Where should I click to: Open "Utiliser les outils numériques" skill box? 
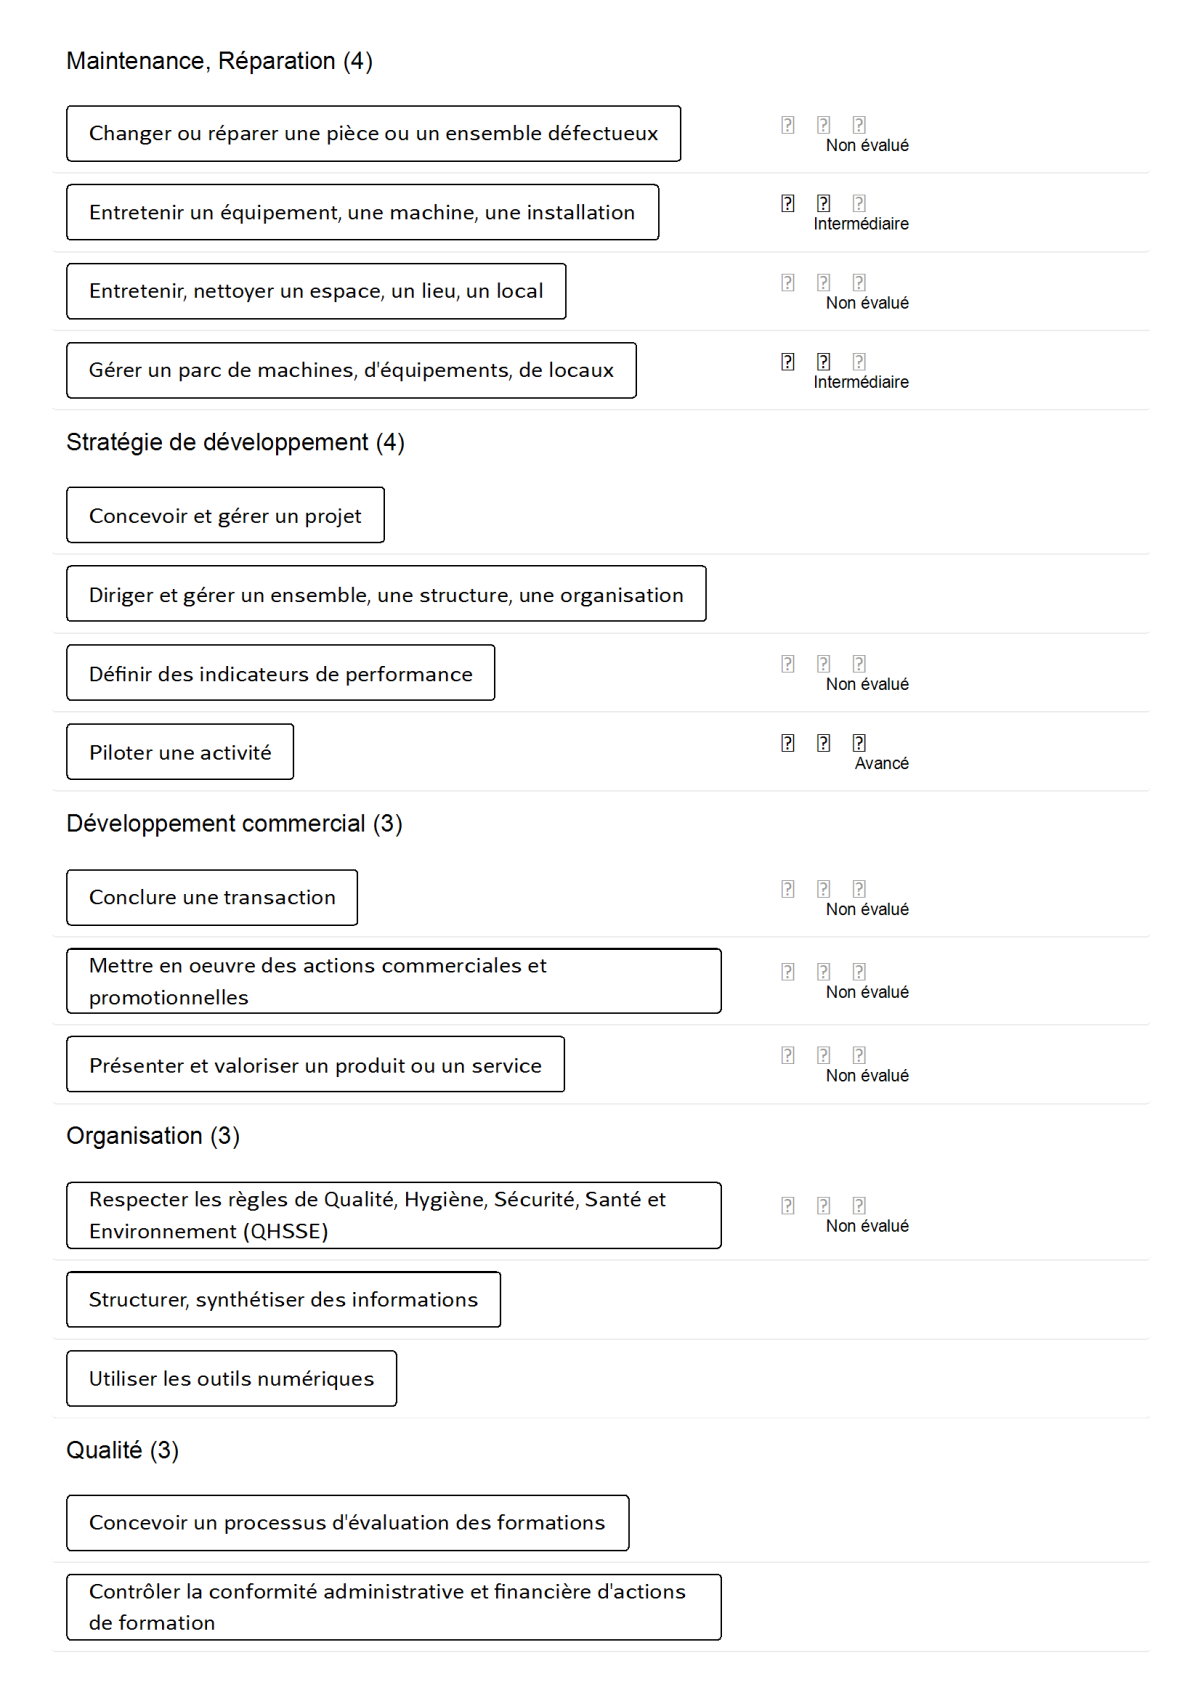pos(231,1379)
